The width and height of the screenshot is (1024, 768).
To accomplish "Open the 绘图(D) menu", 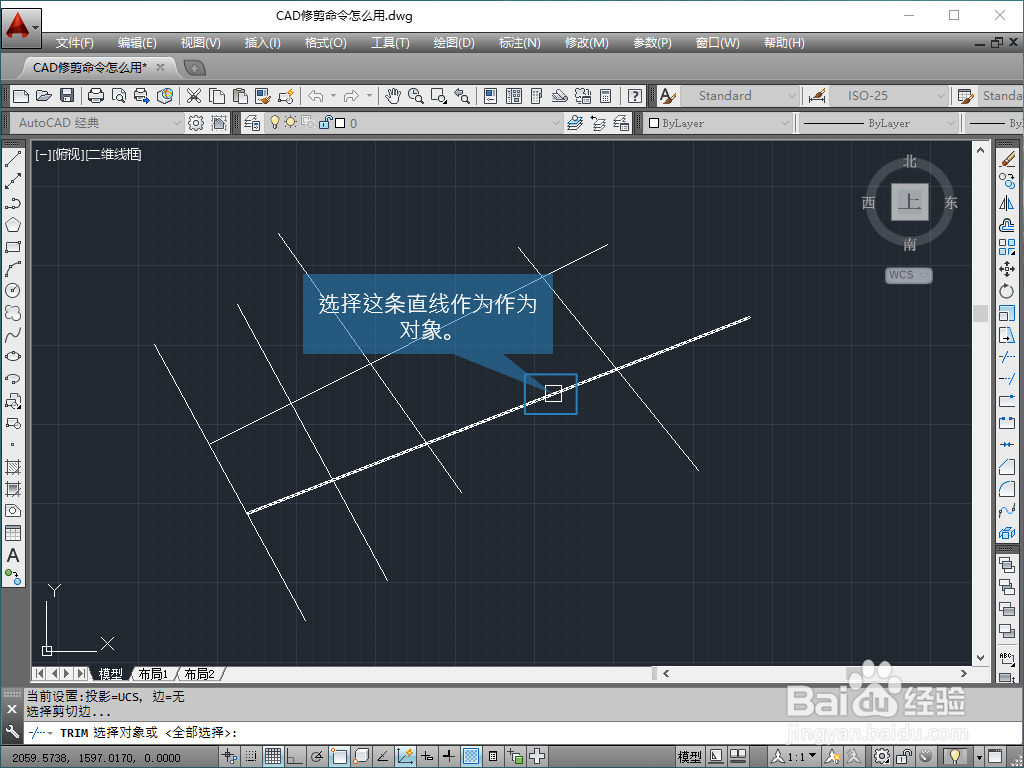I will (x=454, y=43).
